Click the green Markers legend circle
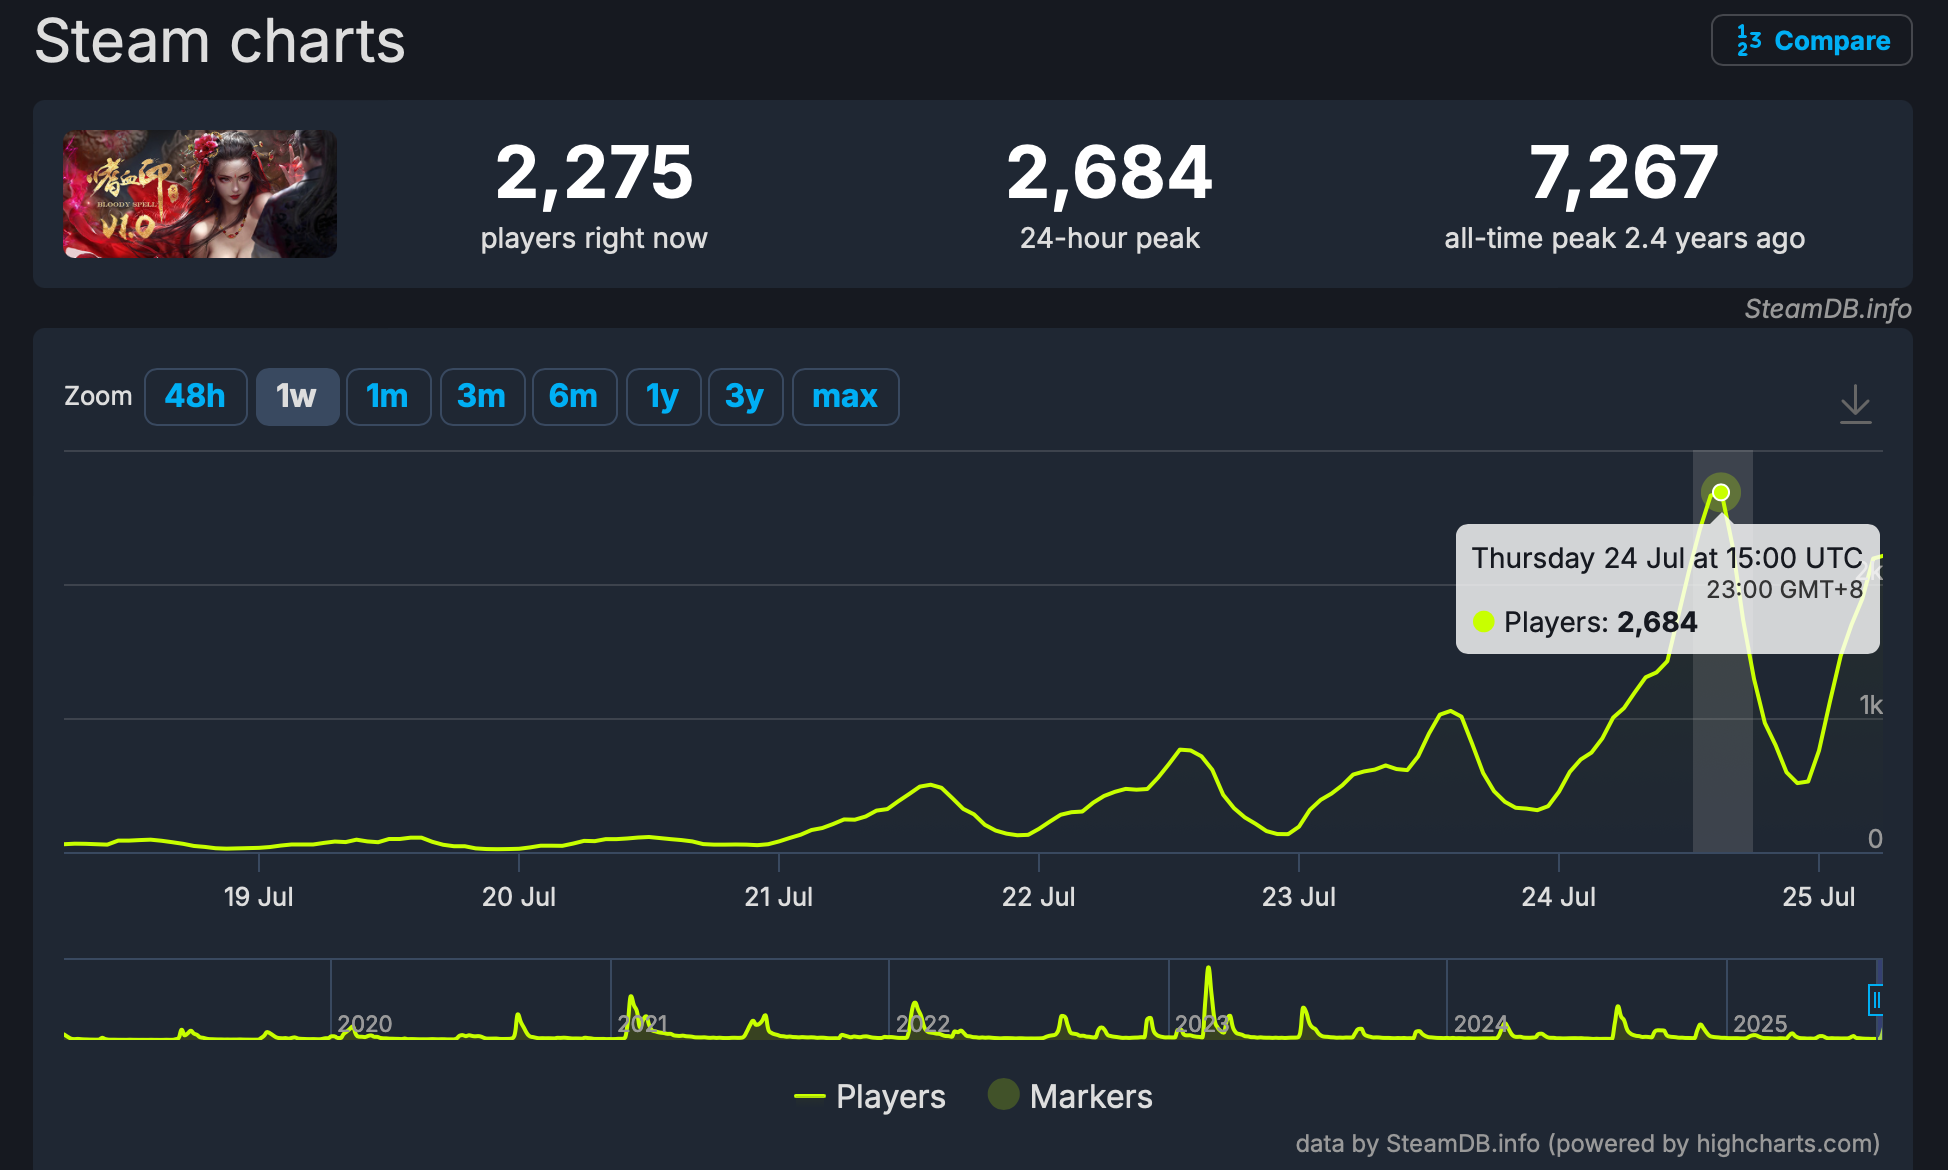 (1003, 1095)
